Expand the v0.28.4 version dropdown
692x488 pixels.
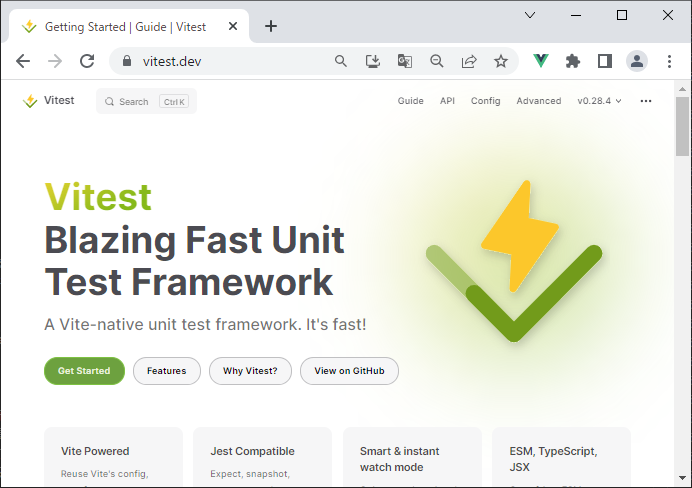(x=599, y=101)
